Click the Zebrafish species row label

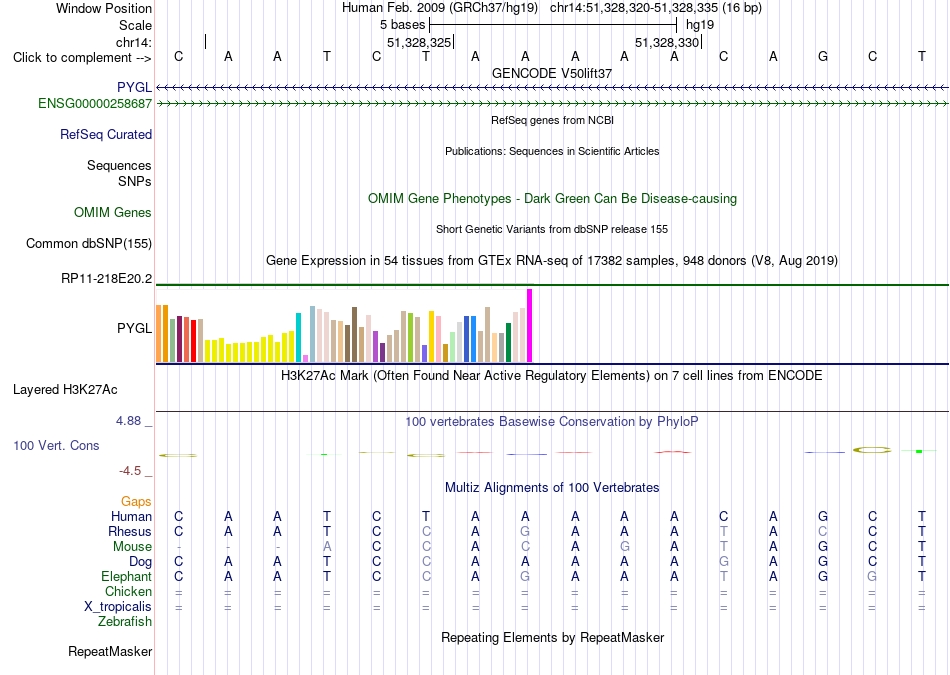[125, 621]
